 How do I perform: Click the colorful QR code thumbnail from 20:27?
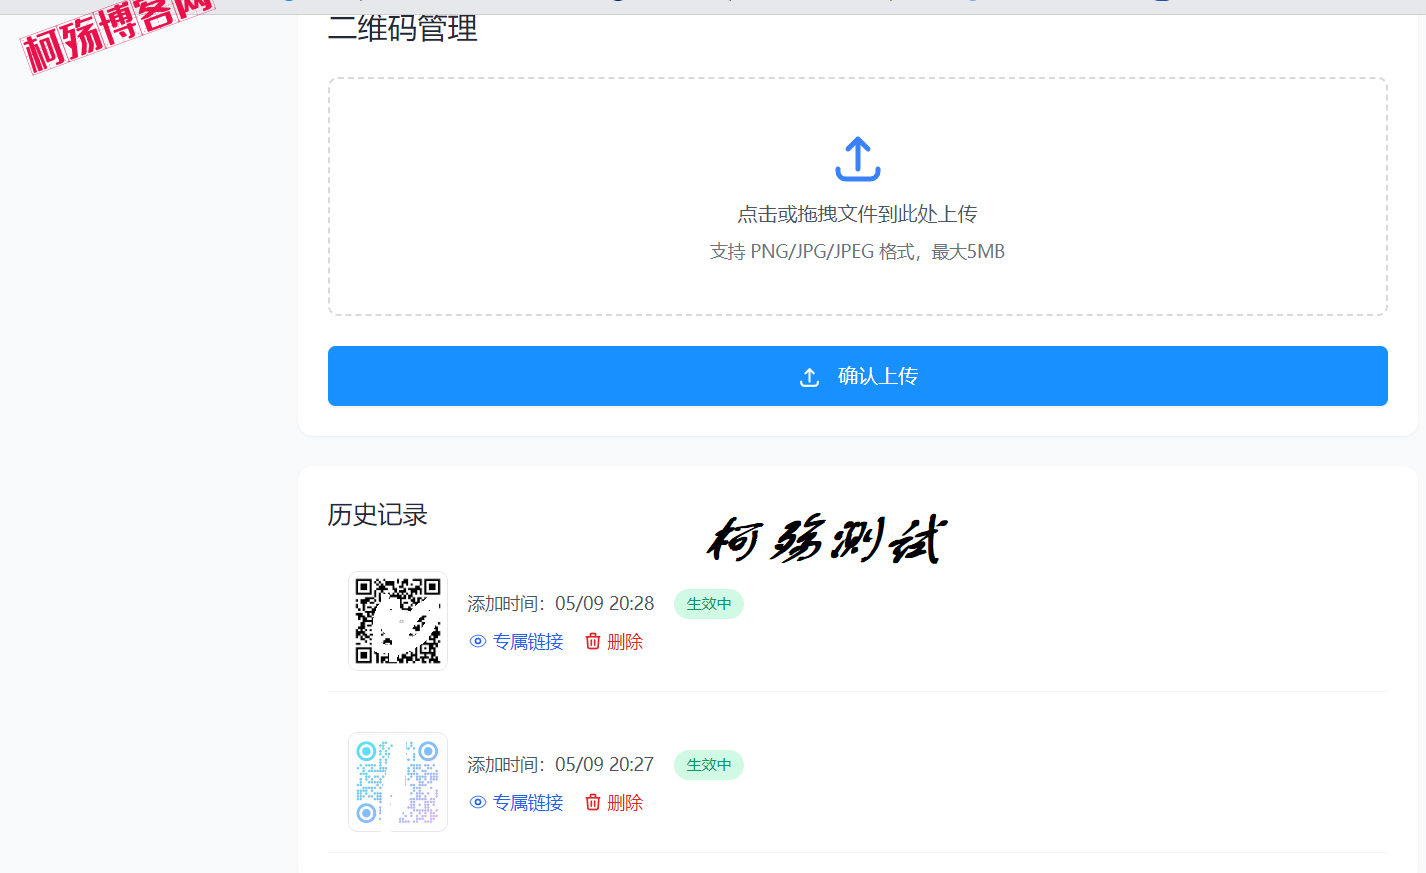(398, 782)
